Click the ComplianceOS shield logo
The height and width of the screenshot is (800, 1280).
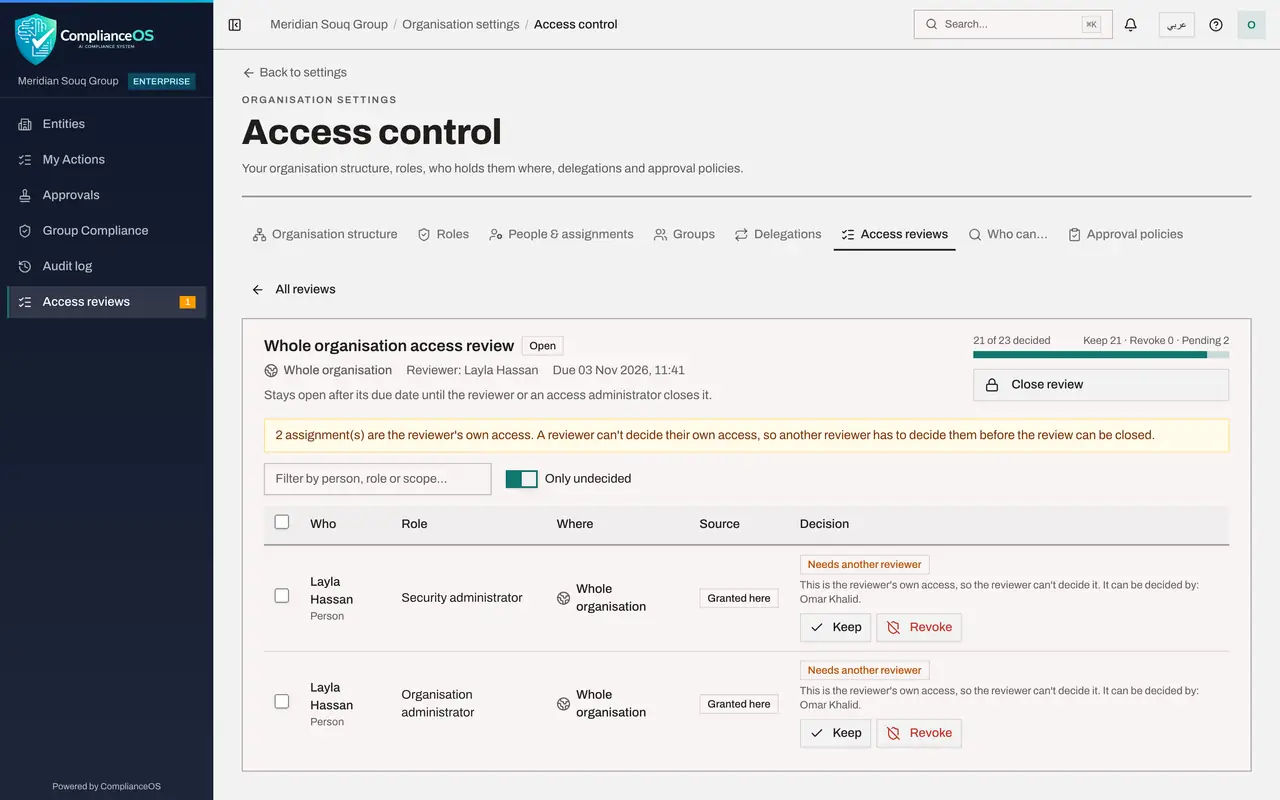tap(36, 39)
